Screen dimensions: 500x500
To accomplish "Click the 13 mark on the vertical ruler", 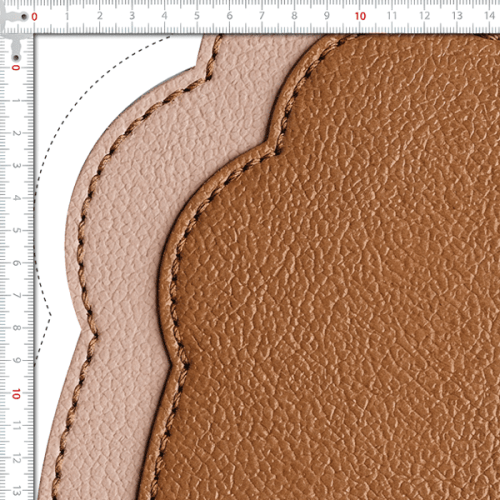I will 16,491.
